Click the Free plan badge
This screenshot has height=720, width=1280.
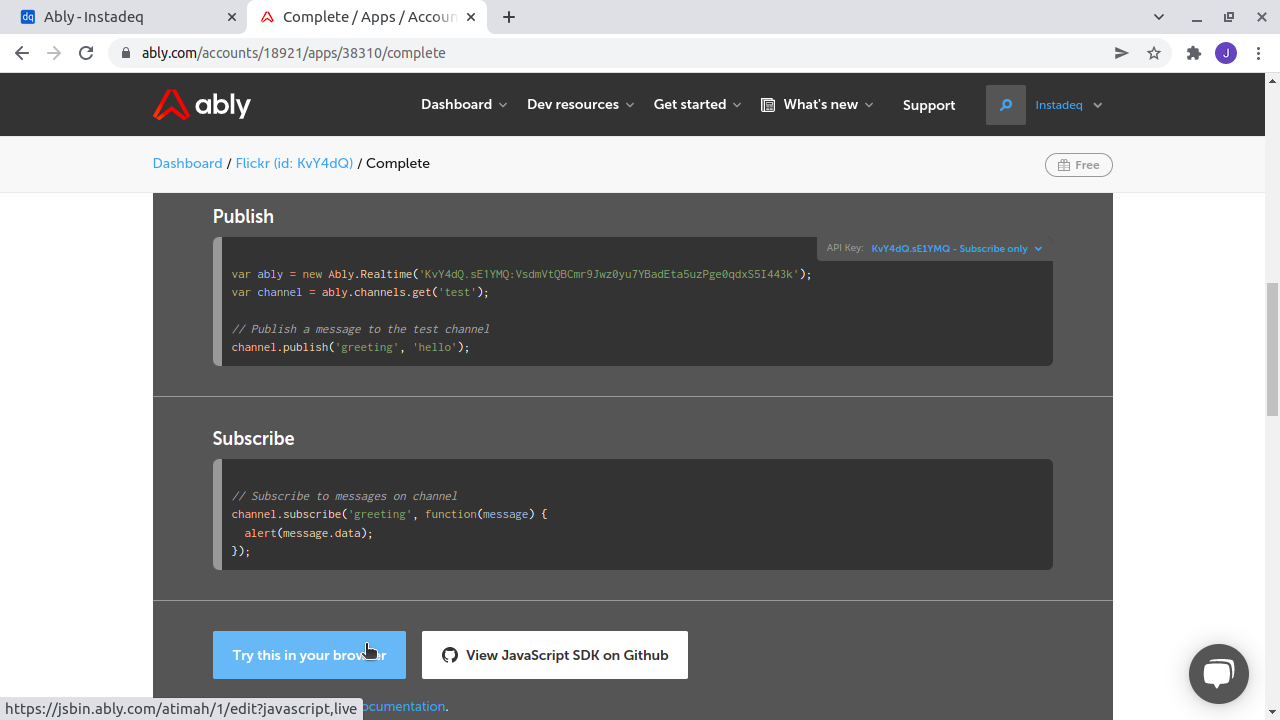pyautogui.click(x=1079, y=165)
